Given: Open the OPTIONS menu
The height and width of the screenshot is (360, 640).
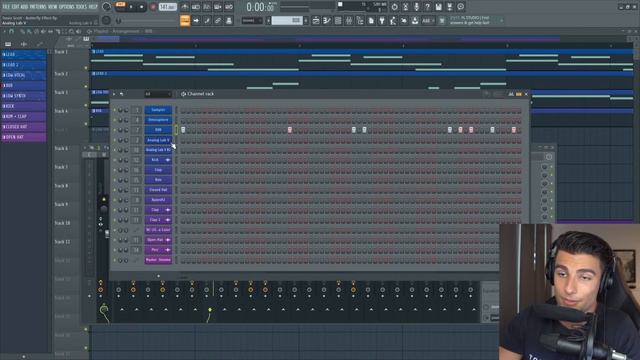Looking at the screenshot, I should coord(67,7).
